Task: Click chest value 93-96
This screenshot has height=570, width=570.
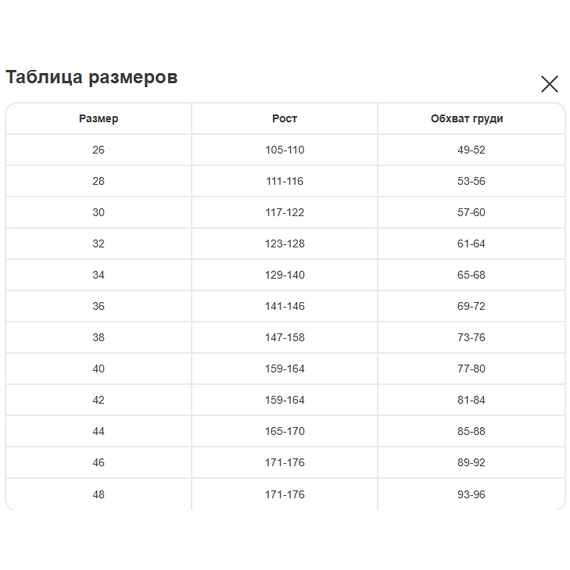Action: pyautogui.click(x=471, y=494)
